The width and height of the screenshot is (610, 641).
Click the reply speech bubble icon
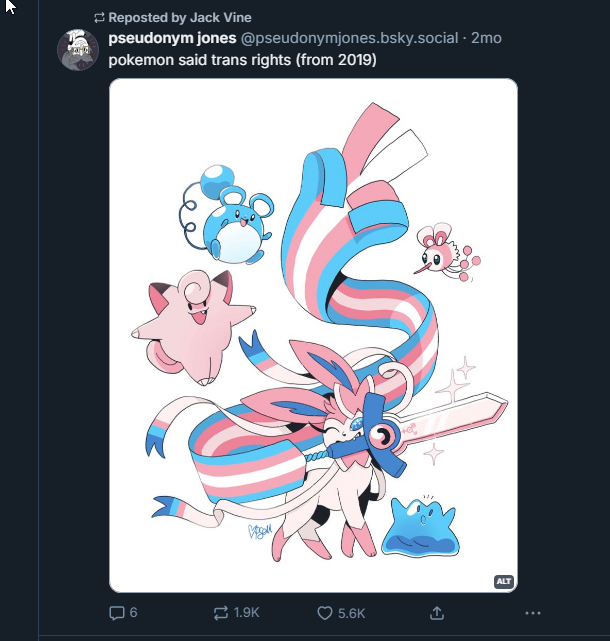tap(116, 613)
